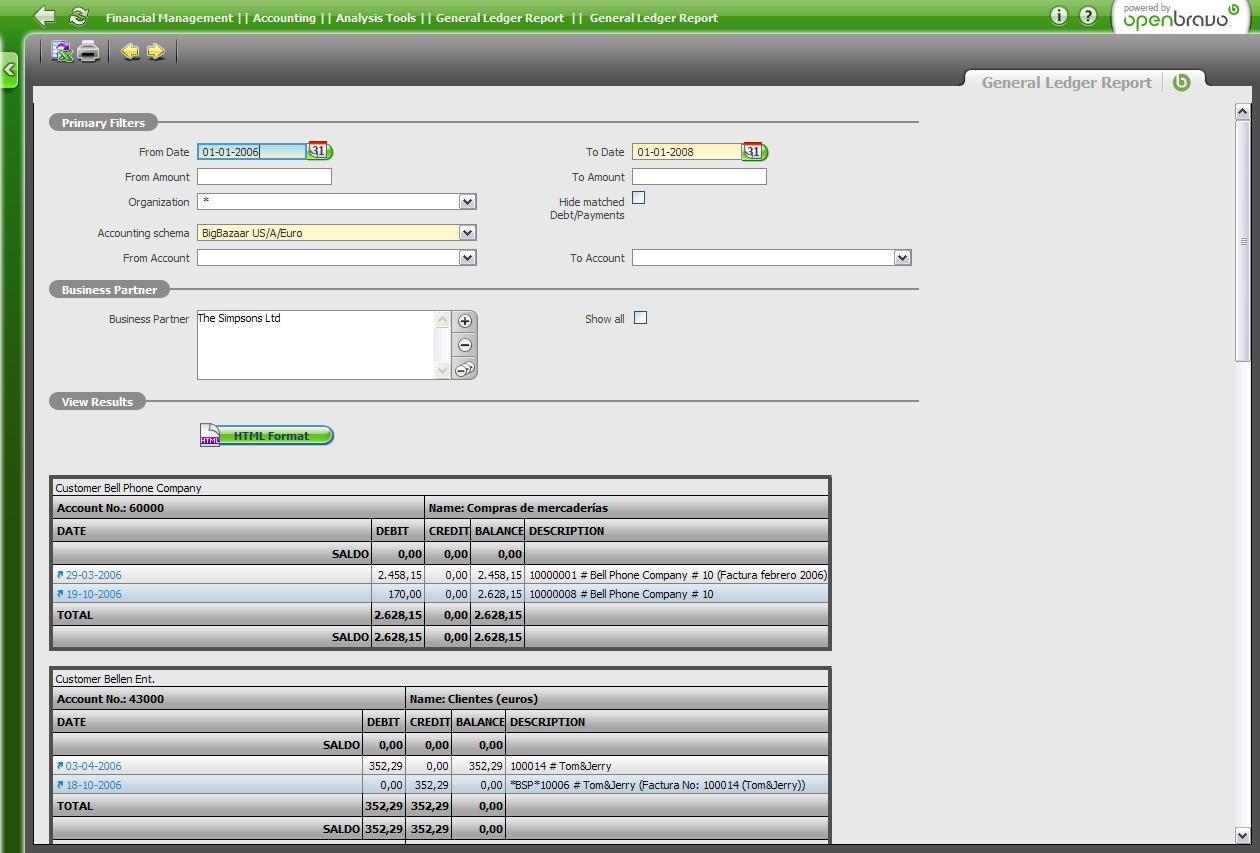Enable the Show all checkbox

[x=641, y=318]
